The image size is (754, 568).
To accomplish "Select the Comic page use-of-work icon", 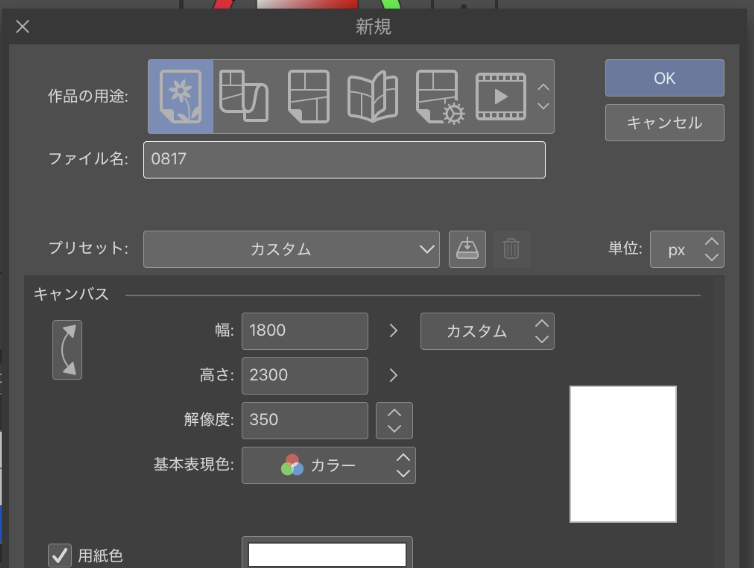I will coord(309,96).
